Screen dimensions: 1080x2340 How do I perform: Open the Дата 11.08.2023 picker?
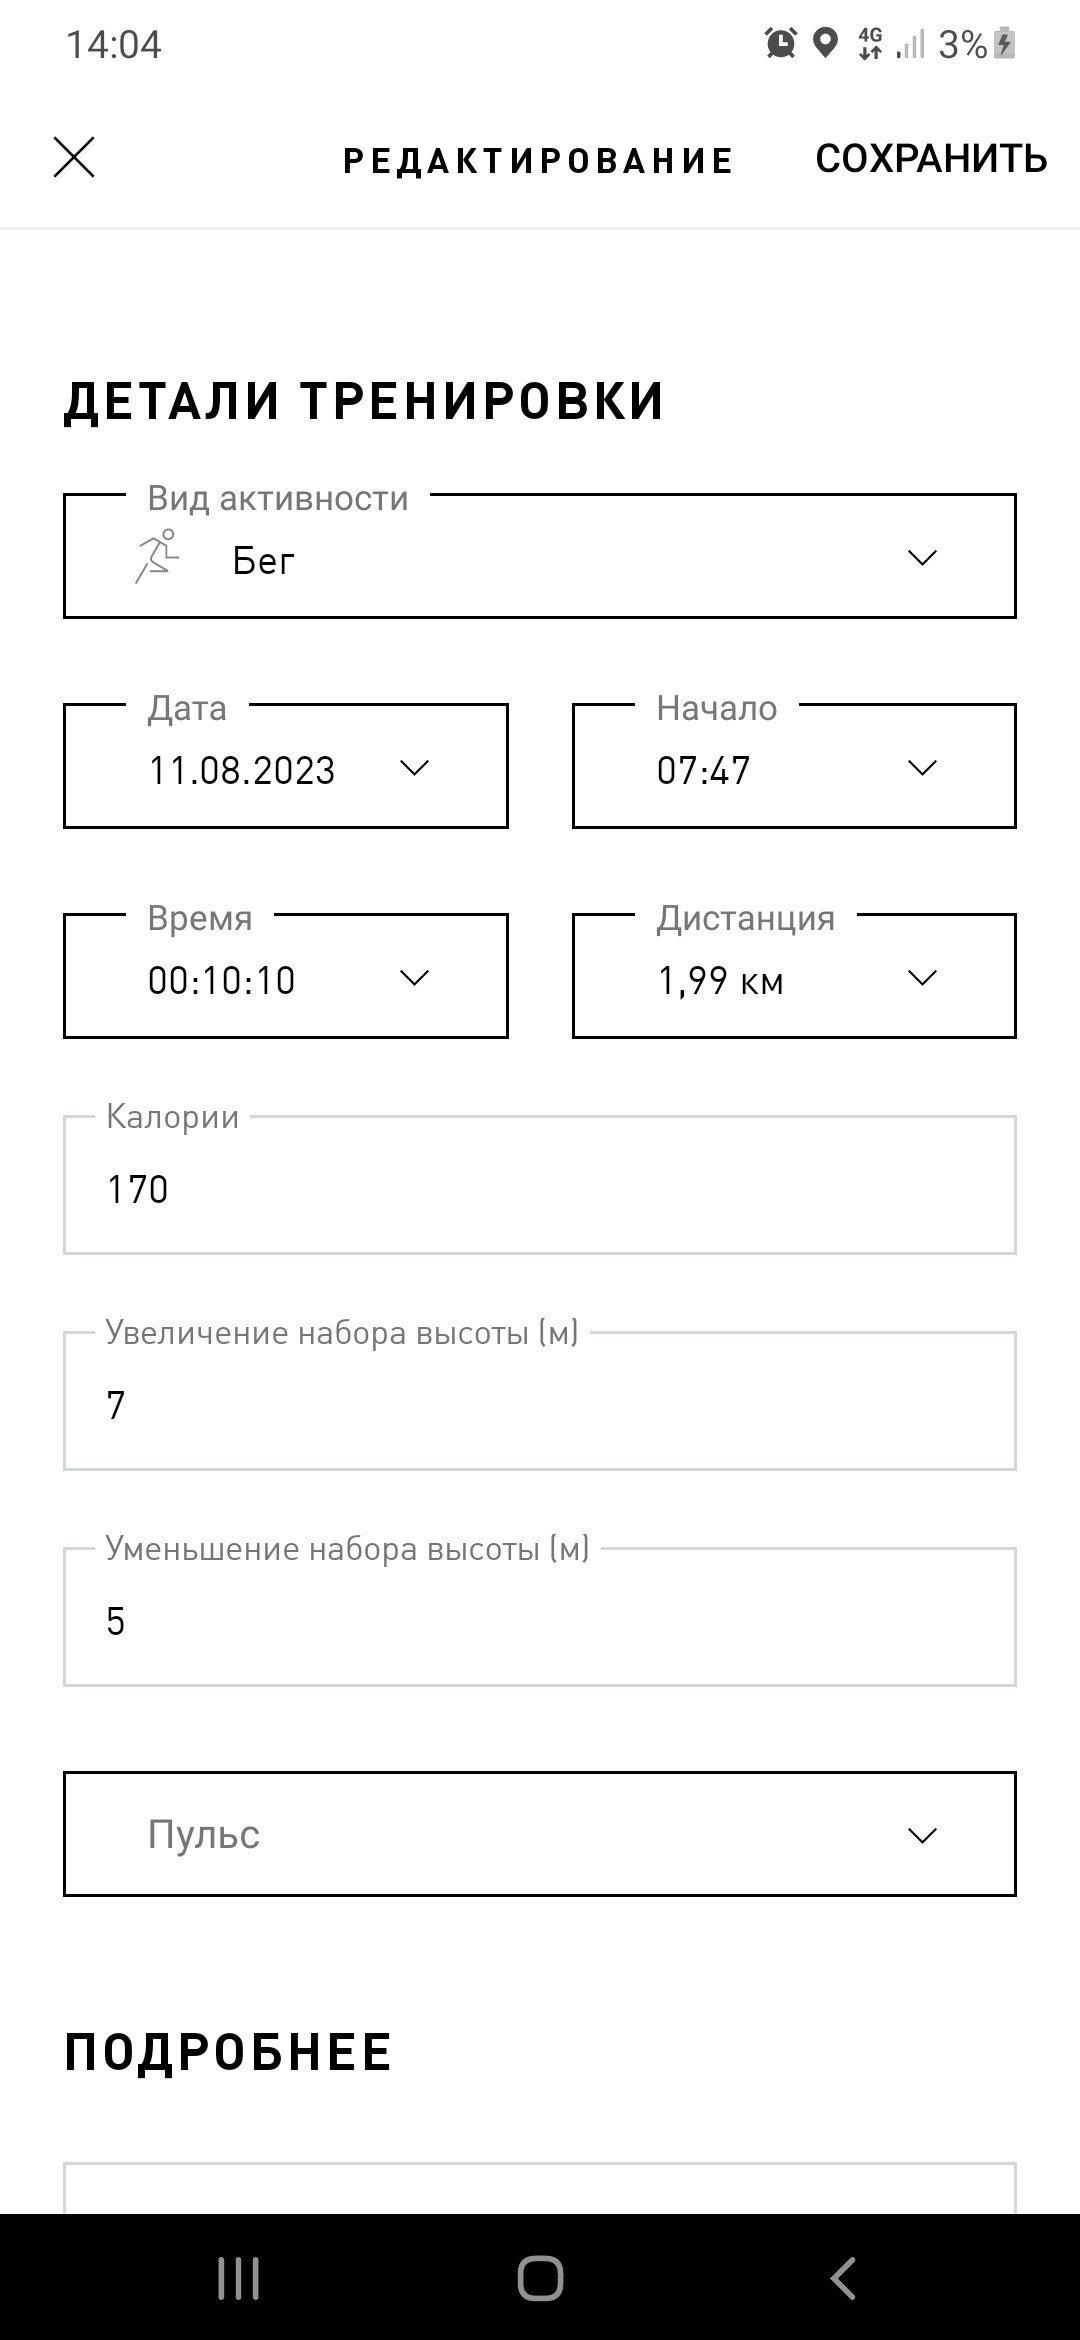pos(286,766)
